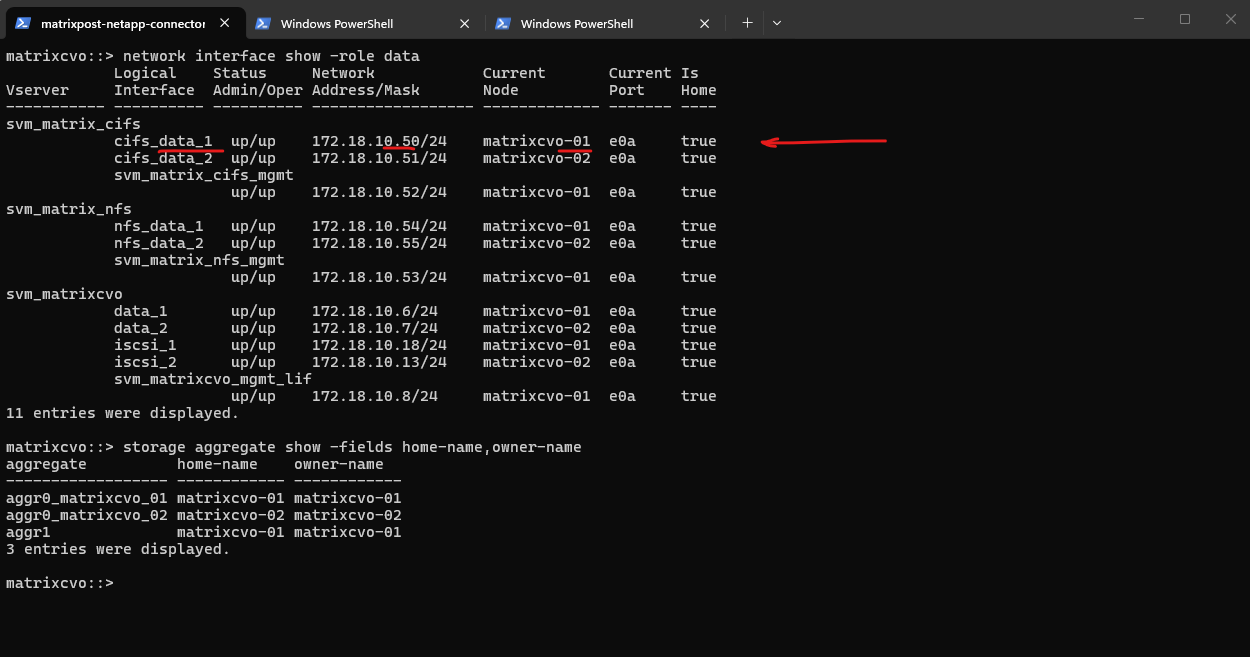1250x657 pixels.
Task: Switch to the matrixpost-netapp-connector tab
Action: [122, 23]
